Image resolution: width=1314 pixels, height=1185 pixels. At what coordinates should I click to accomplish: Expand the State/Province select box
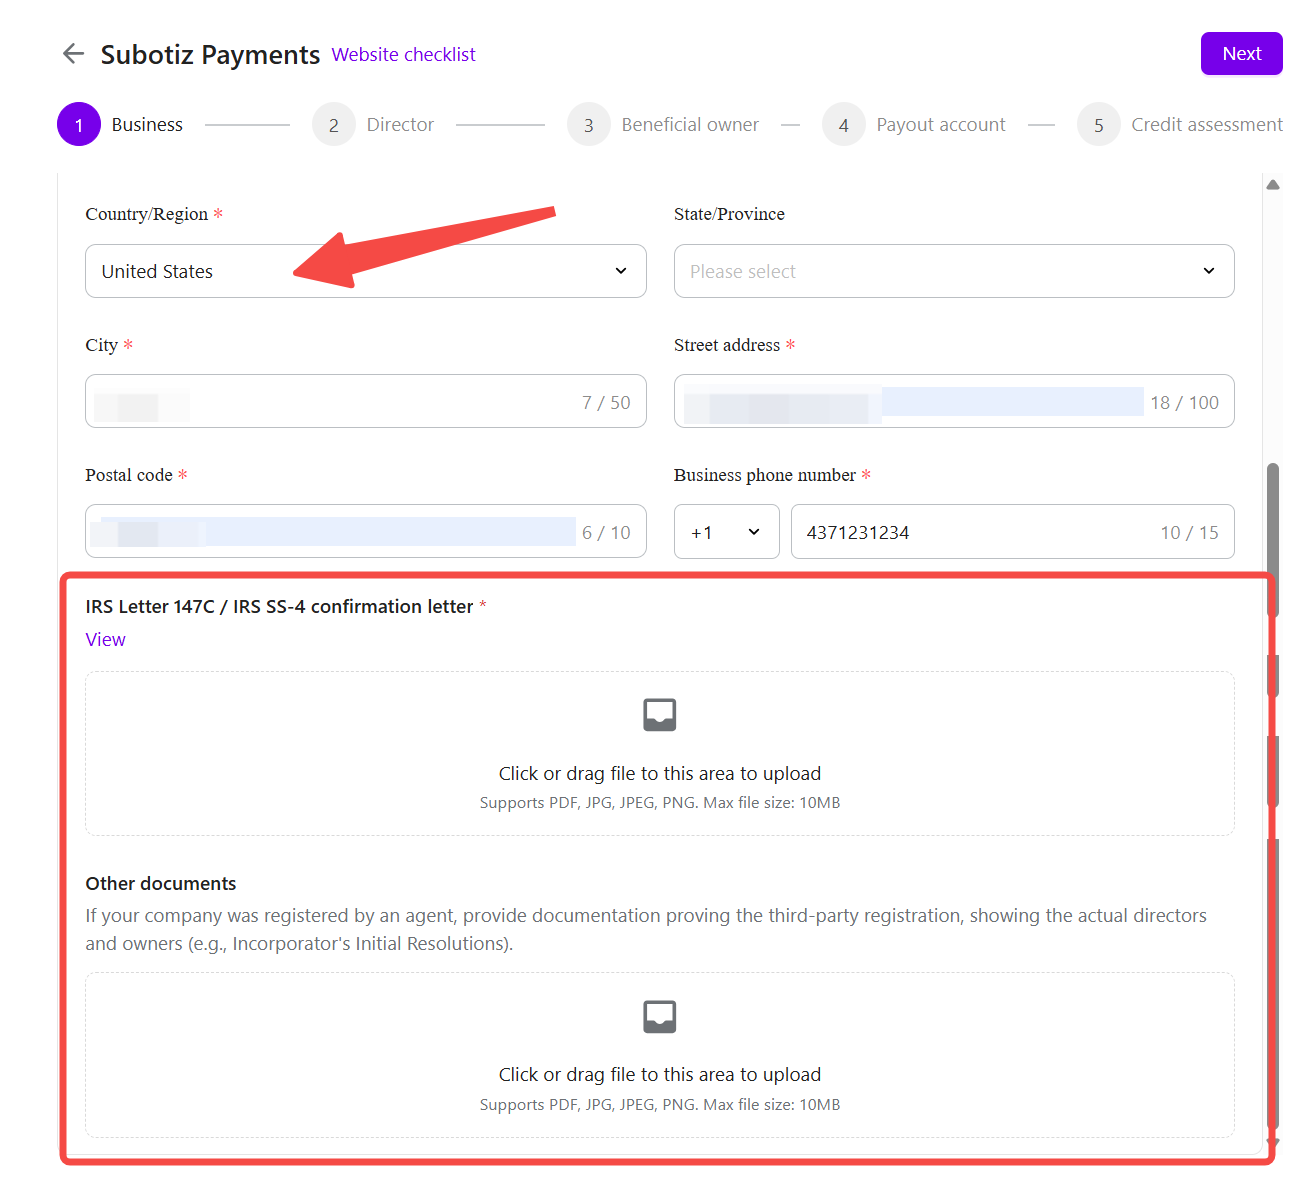[953, 271]
